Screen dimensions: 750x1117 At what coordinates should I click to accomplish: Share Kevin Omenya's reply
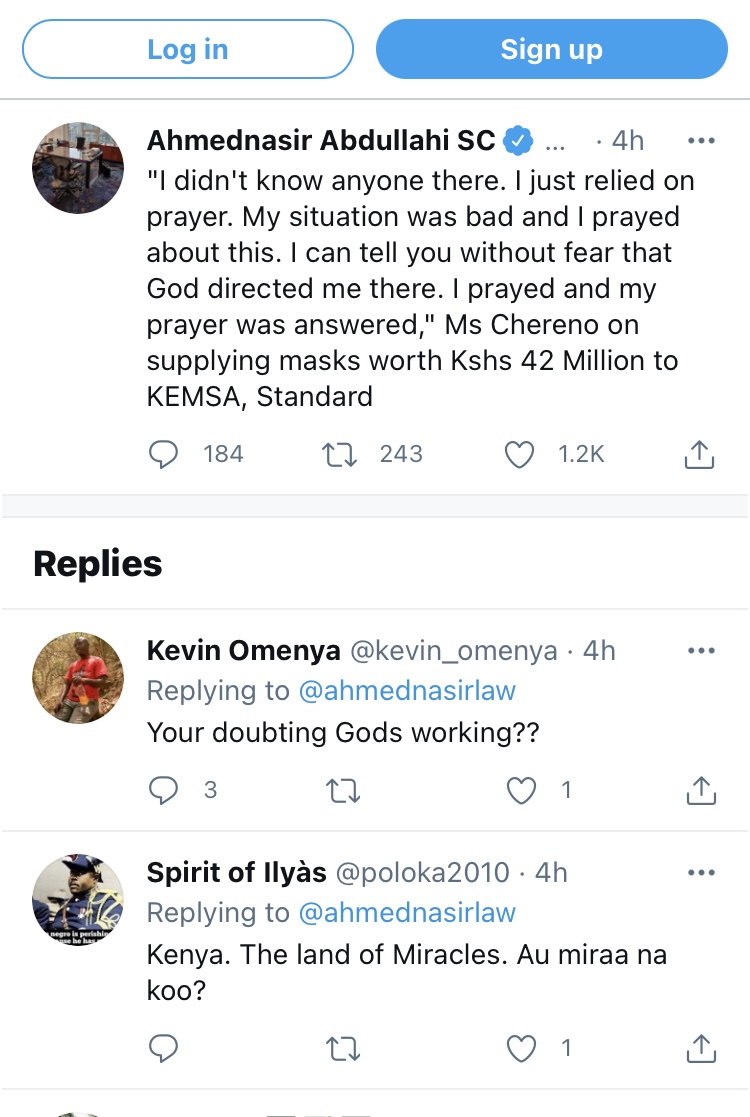tap(701, 791)
